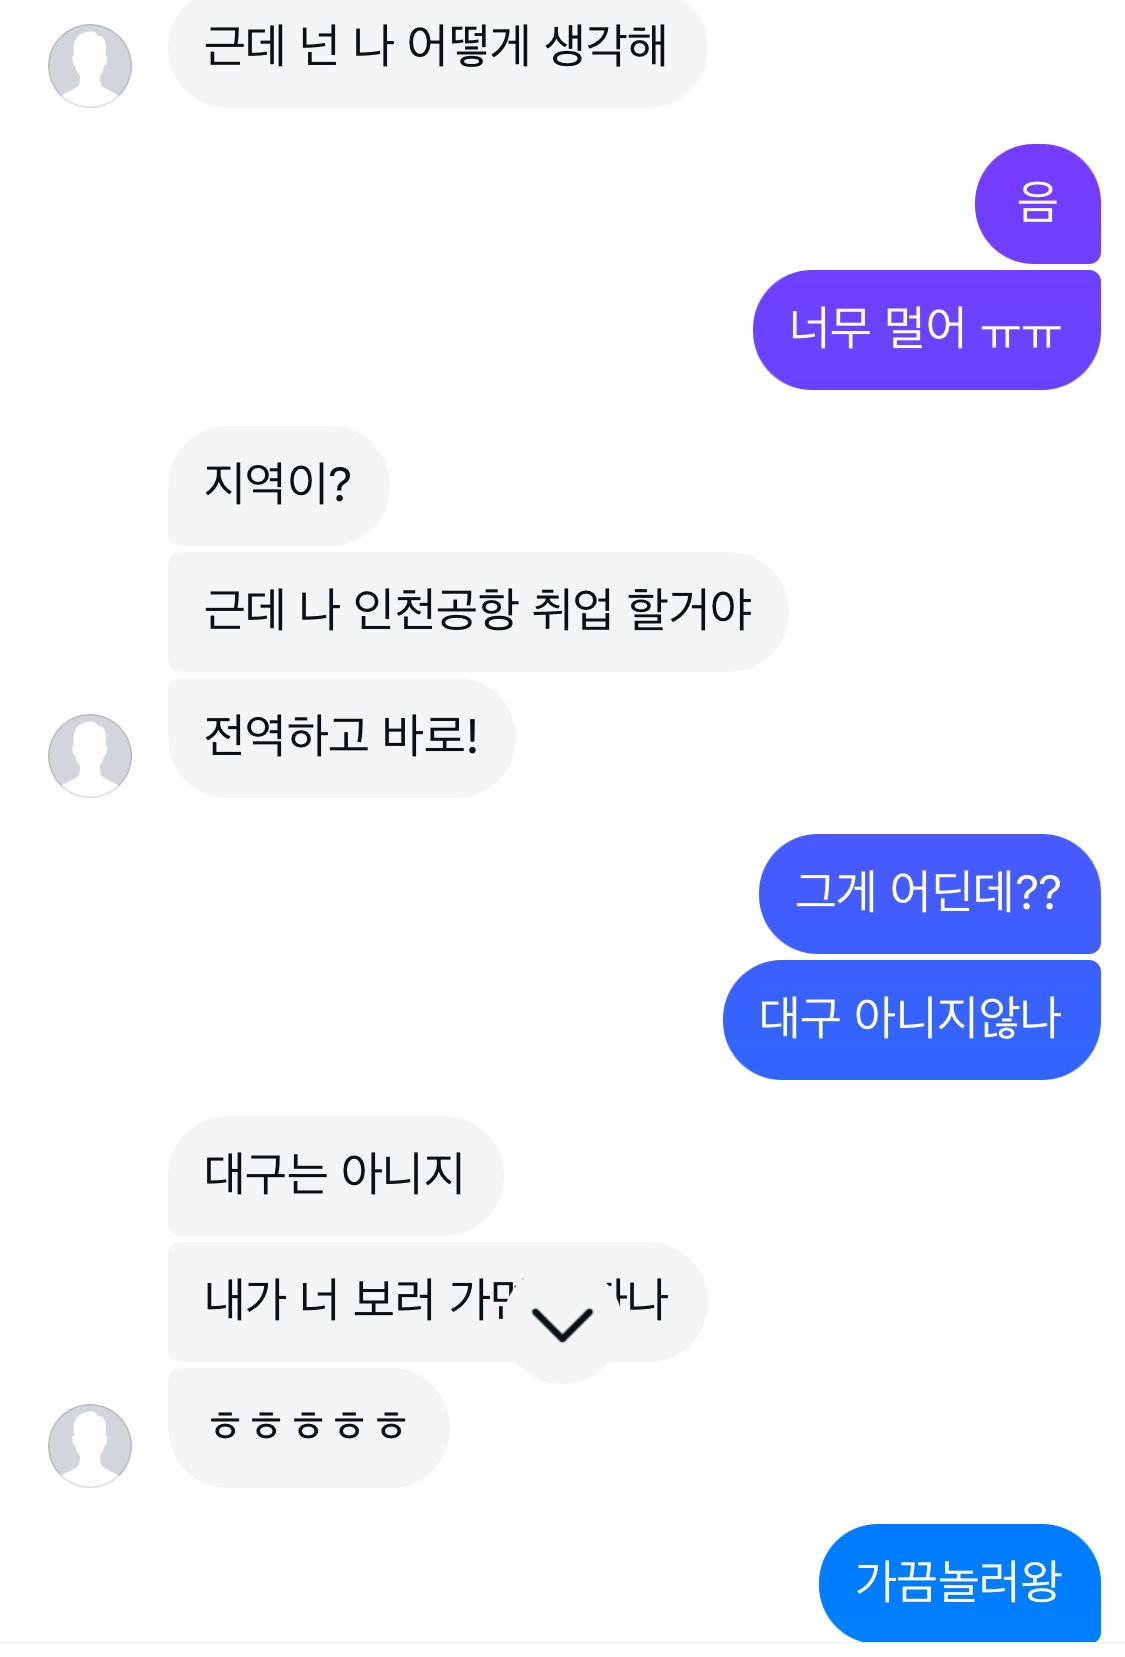The height and width of the screenshot is (1657, 1125).
Task: Jump to newest messages with the down arrow
Action: [x=563, y=1326]
